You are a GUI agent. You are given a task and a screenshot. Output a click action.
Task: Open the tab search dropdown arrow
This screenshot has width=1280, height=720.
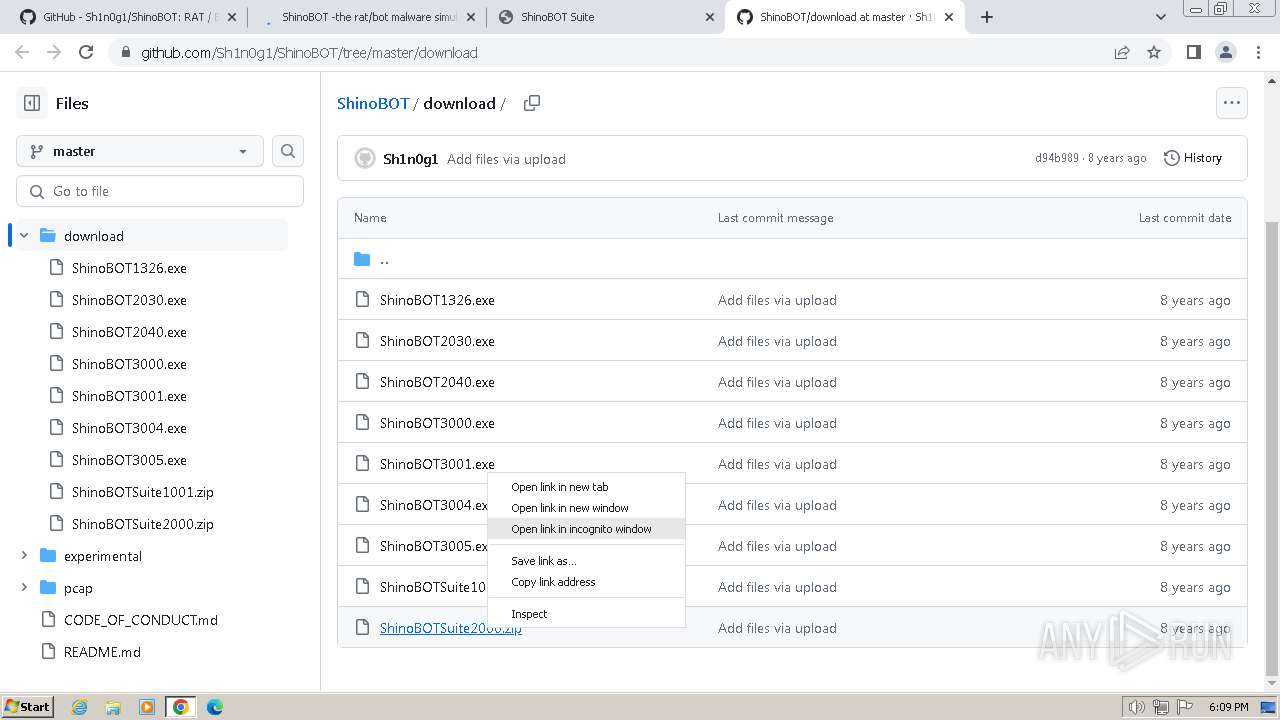(x=1161, y=17)
